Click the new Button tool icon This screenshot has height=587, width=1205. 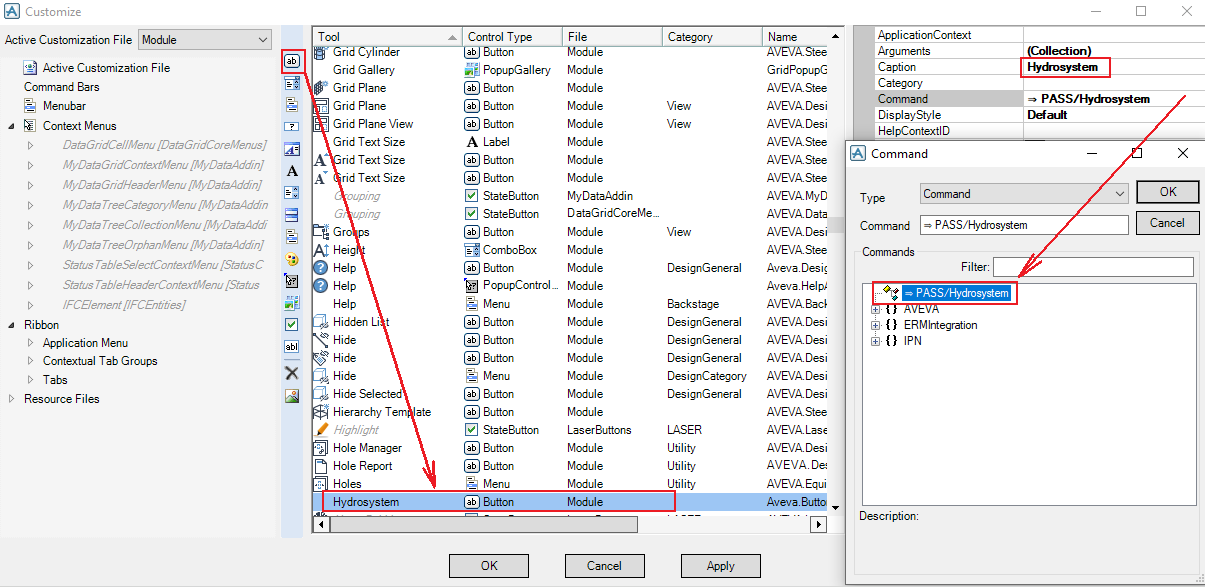tap(292, 61)
